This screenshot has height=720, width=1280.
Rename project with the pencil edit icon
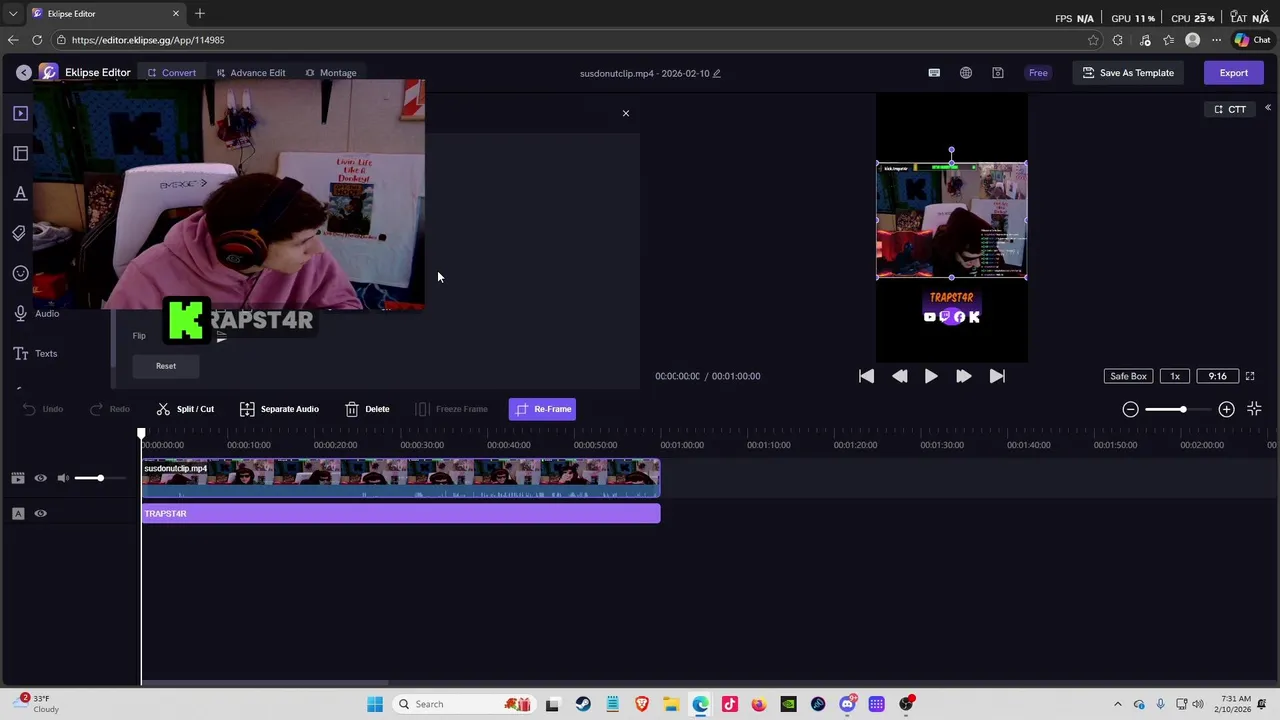716,73
